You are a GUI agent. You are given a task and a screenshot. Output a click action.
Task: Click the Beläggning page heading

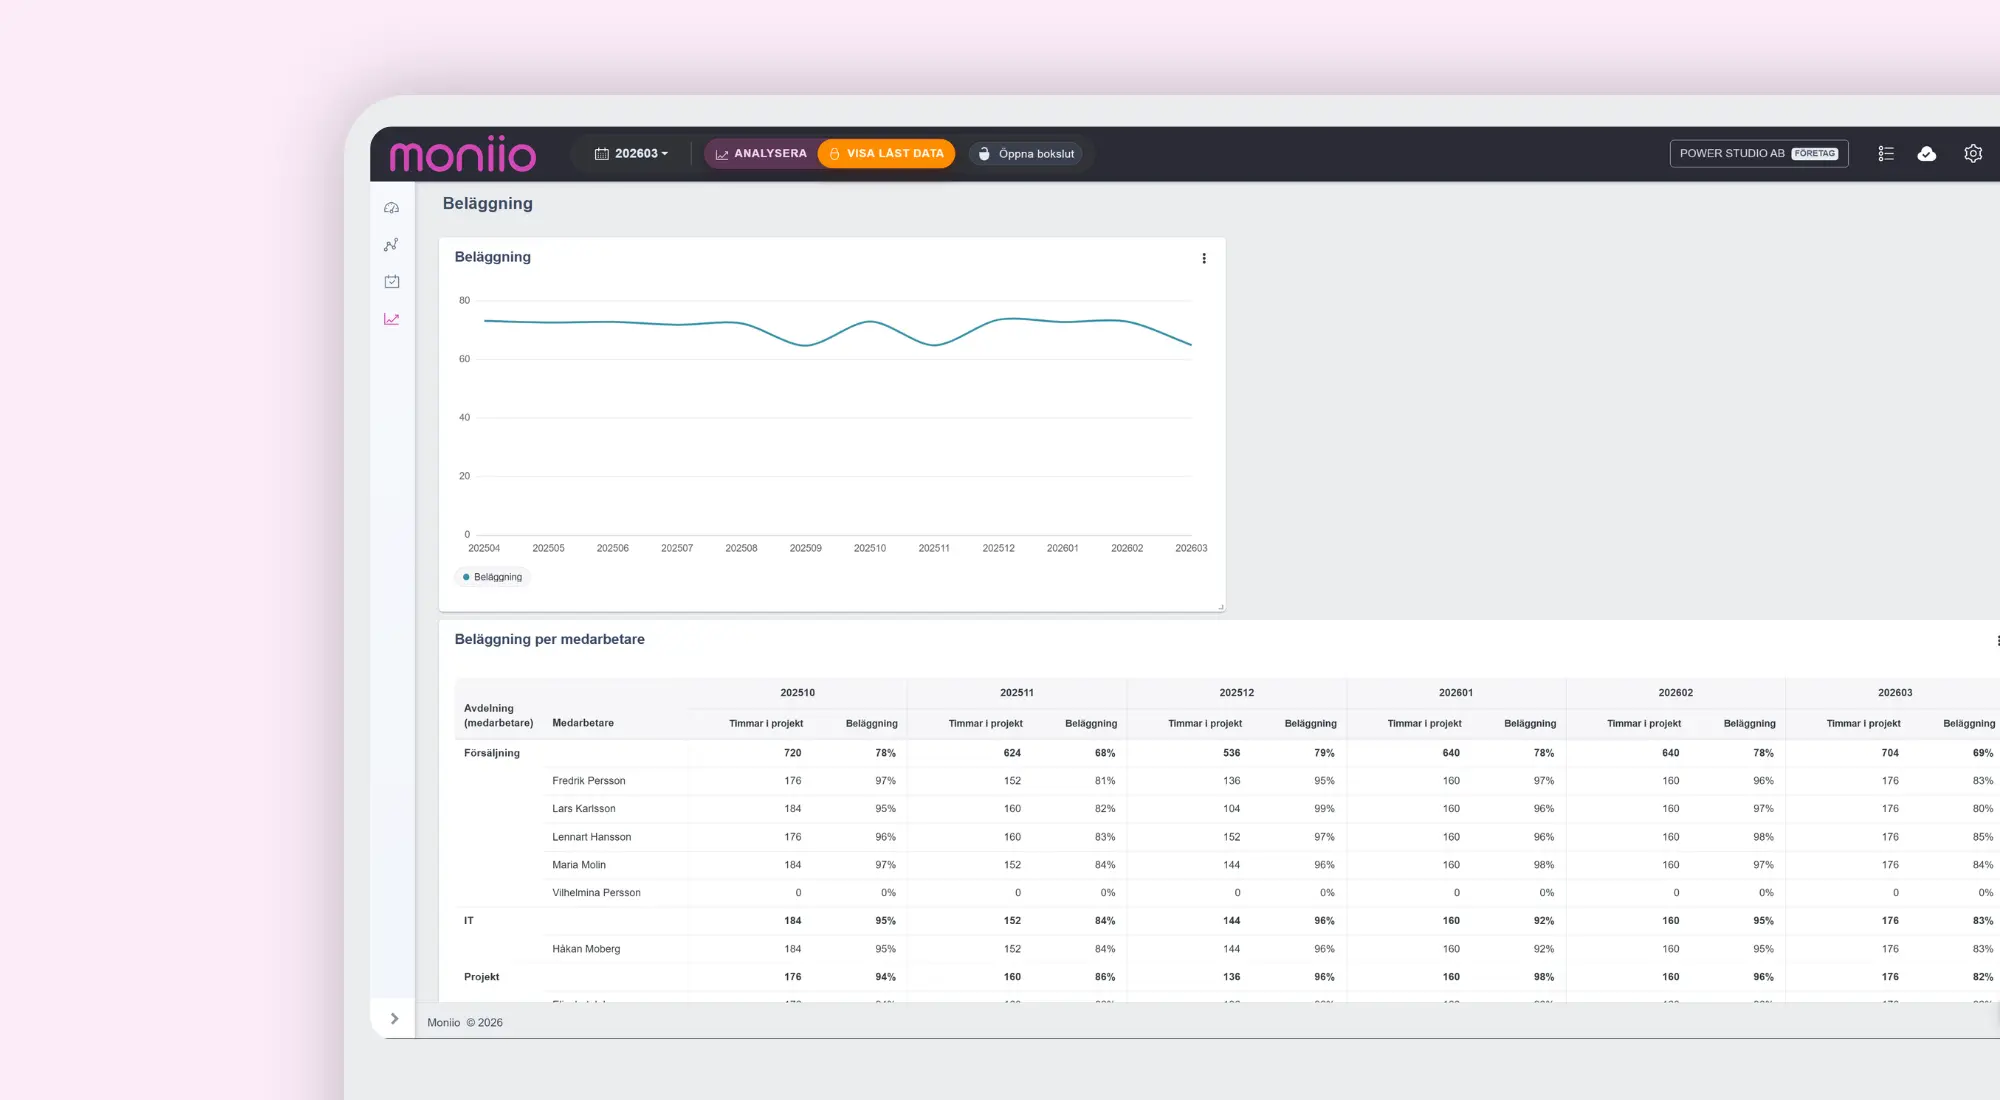pyautogui.click(x=488, y=204)
